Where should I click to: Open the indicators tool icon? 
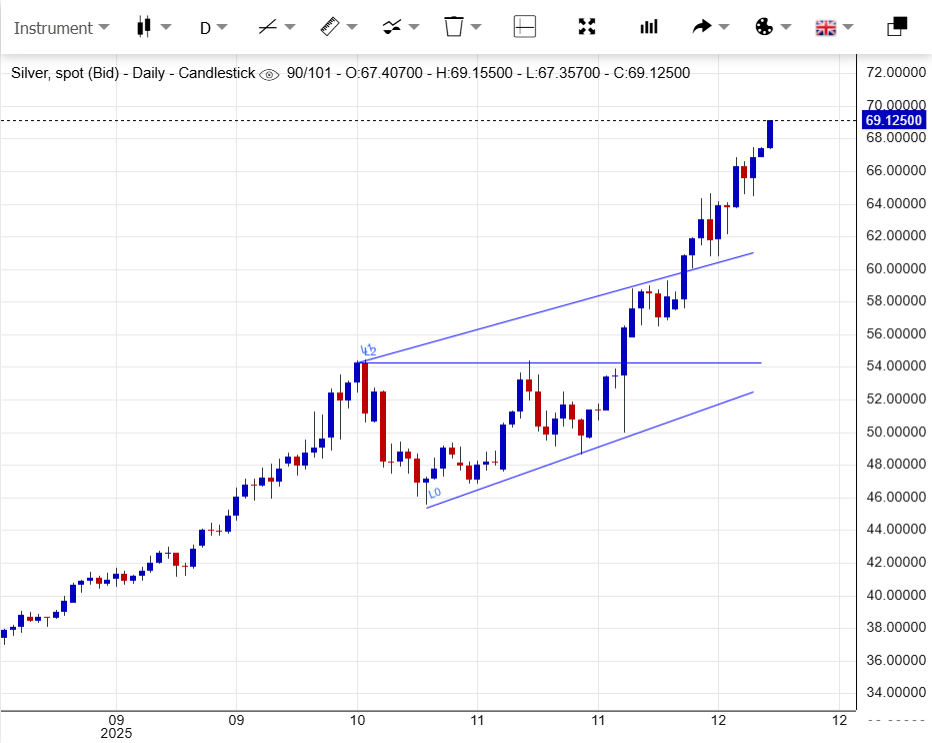(x=393, y=27)
